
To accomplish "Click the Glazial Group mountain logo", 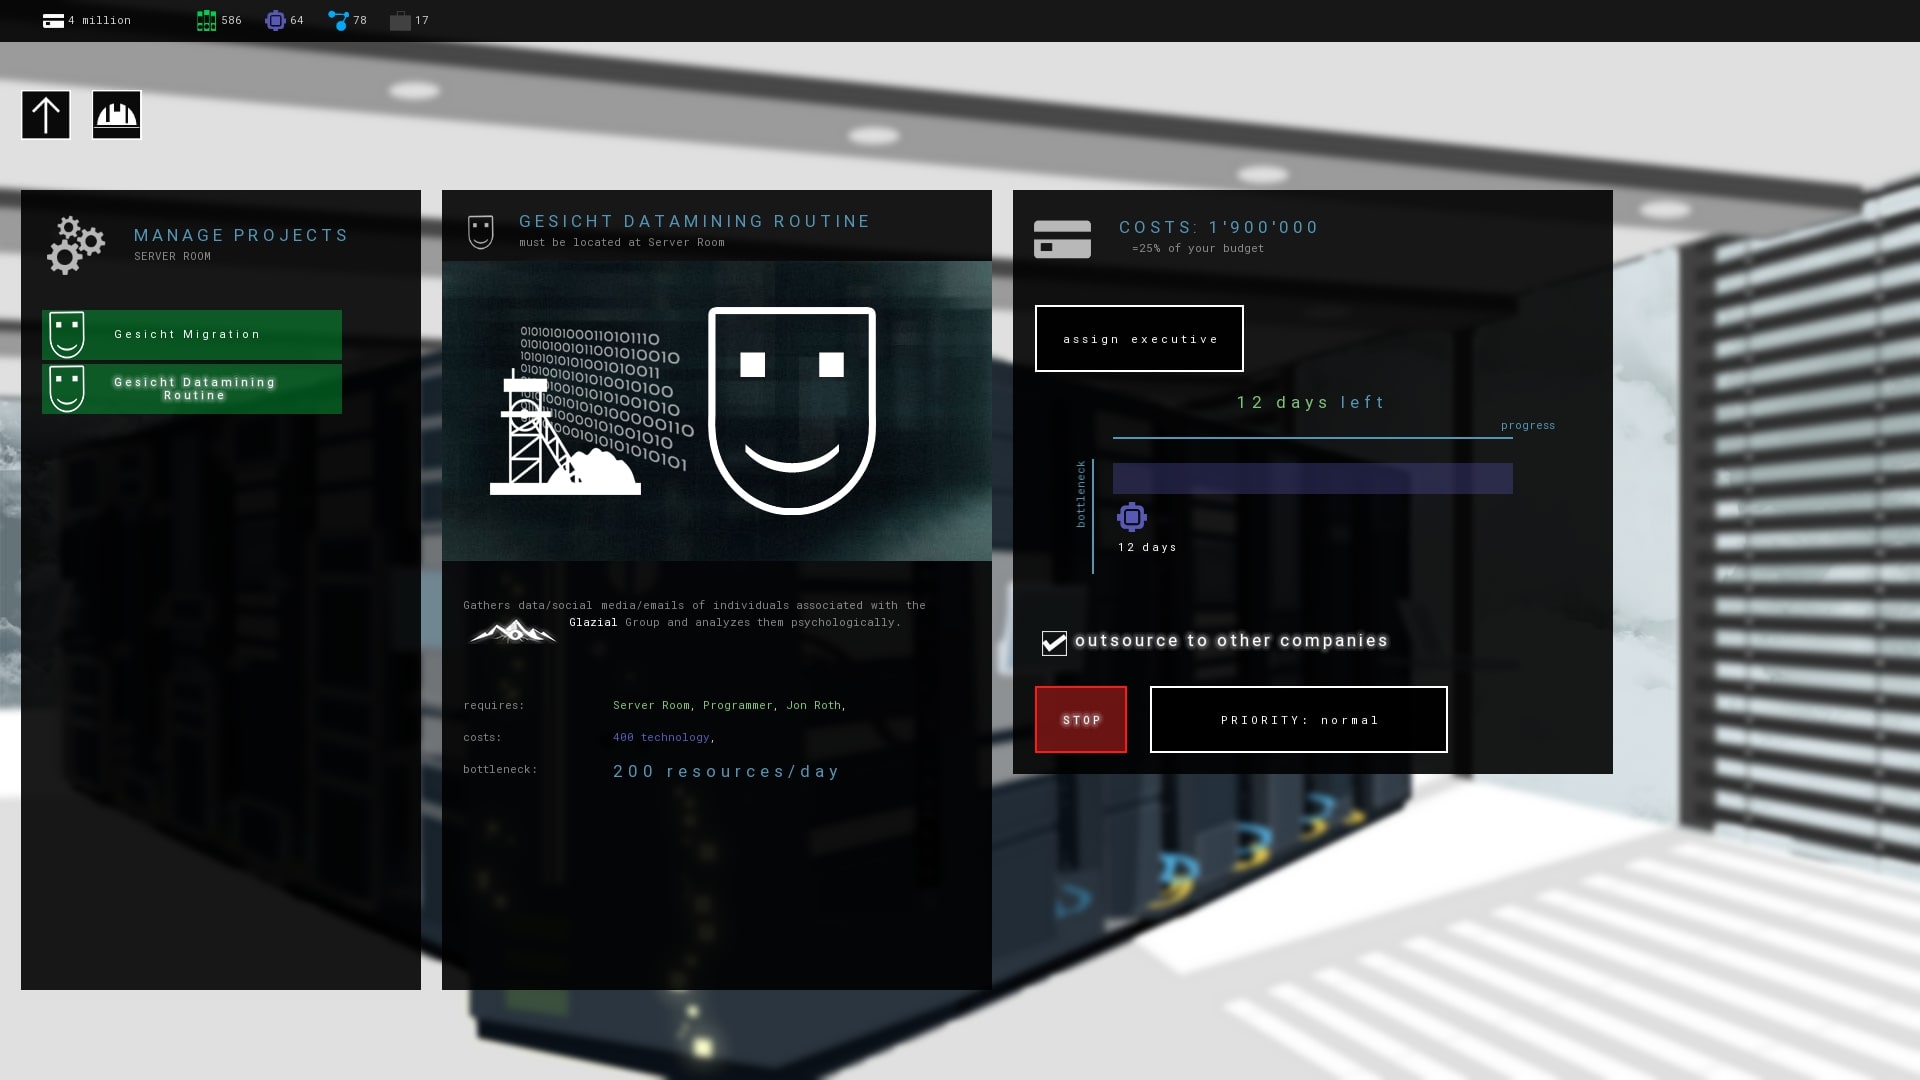I will [x=513, y=631].
